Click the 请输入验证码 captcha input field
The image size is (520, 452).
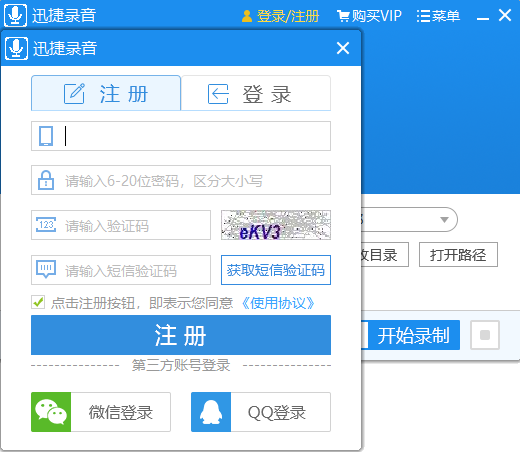[121, 225]
